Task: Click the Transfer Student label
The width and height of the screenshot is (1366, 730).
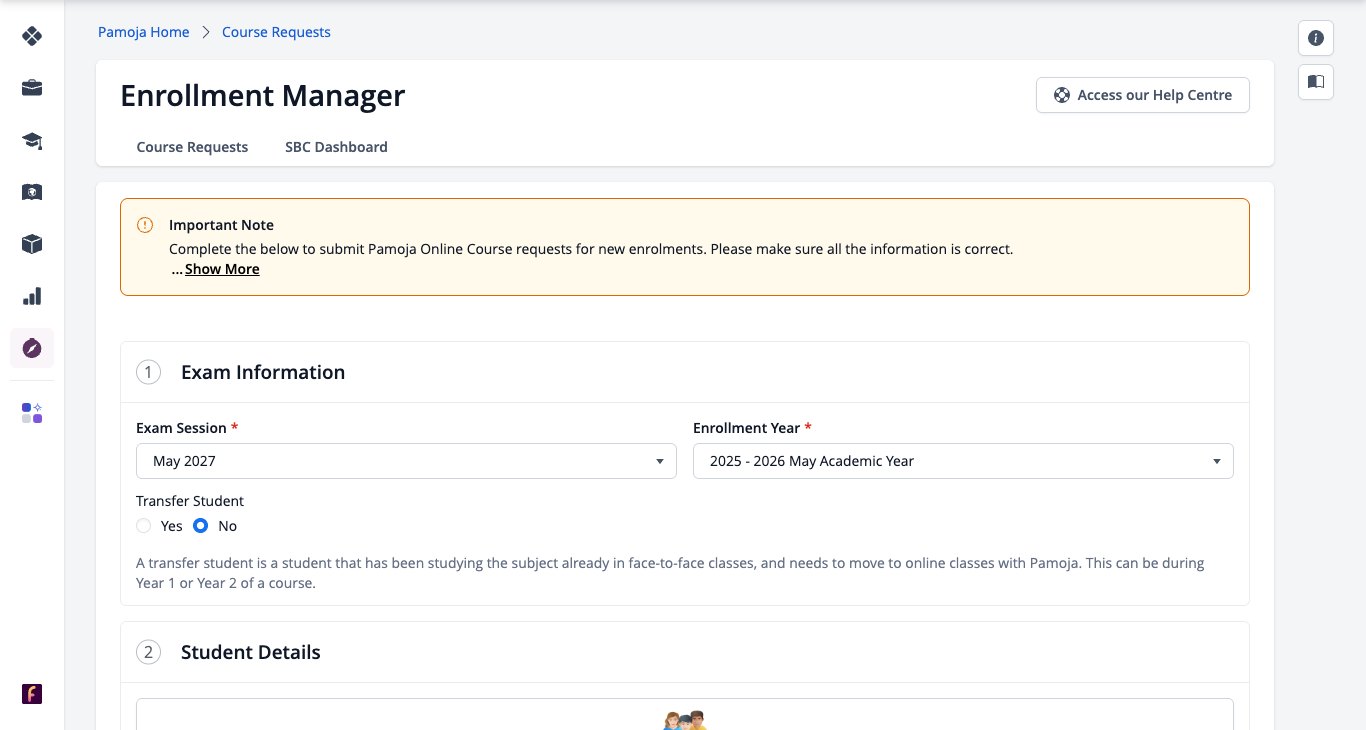Action: pyautogui.click(x=190, y=501)
